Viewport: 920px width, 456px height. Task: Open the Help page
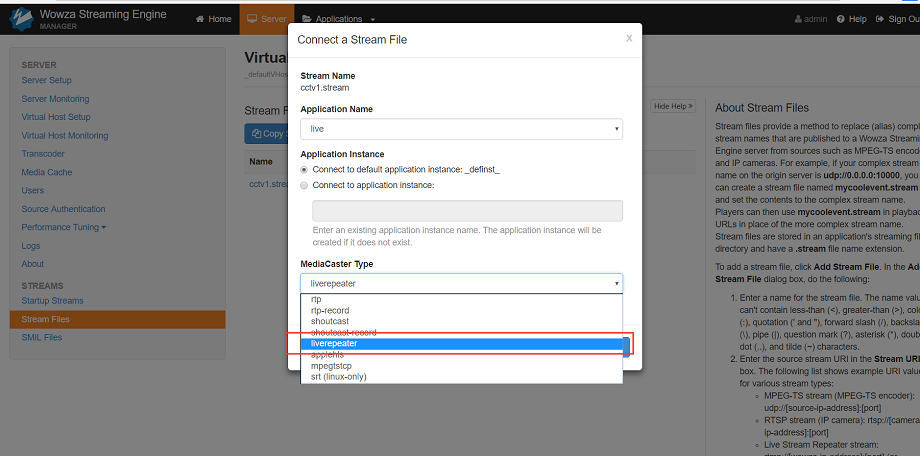[x=851, y=19]
